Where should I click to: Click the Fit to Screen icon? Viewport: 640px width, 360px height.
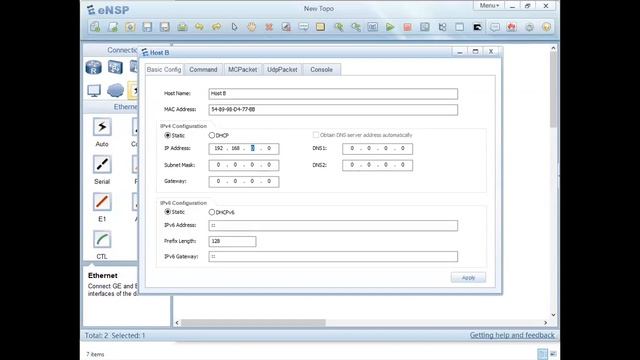(373, 27)
